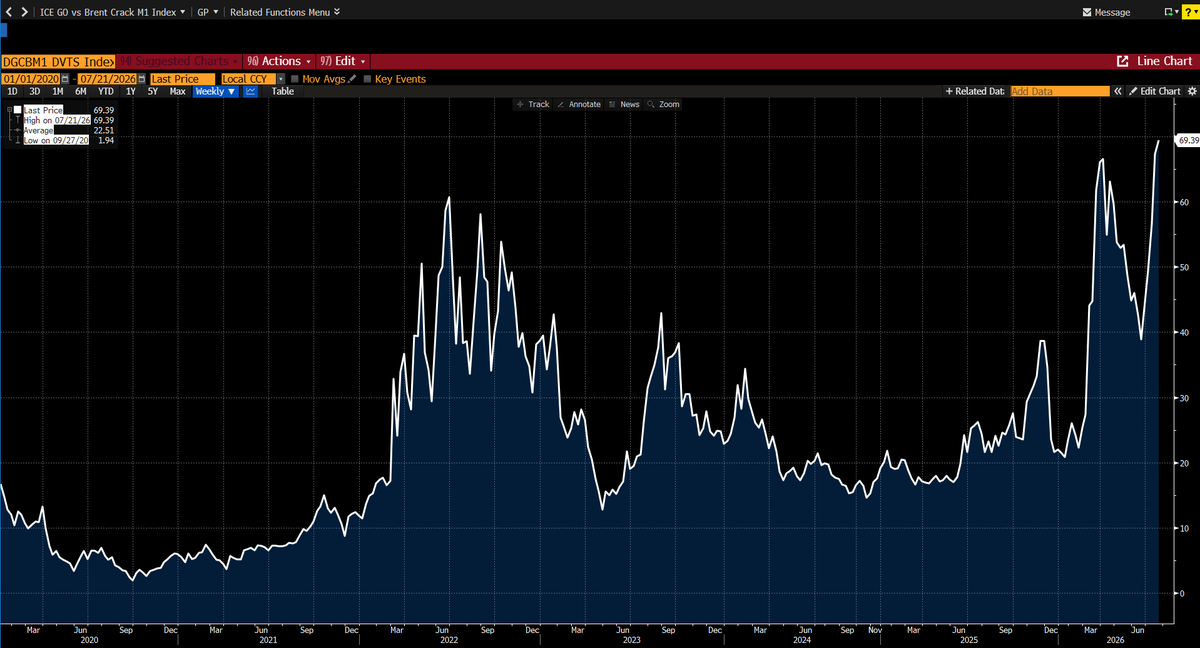This screenshot has width=1200, height=648.
Task: Click the Add Data input field
Action: [1060, 91]
